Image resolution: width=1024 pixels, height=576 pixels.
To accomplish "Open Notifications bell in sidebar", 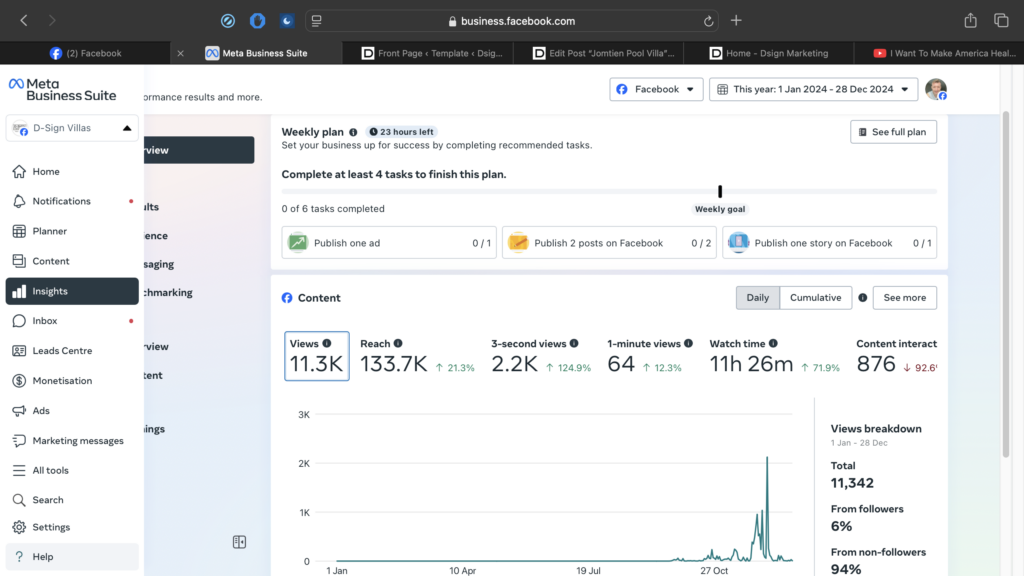I will coord(72,201).
